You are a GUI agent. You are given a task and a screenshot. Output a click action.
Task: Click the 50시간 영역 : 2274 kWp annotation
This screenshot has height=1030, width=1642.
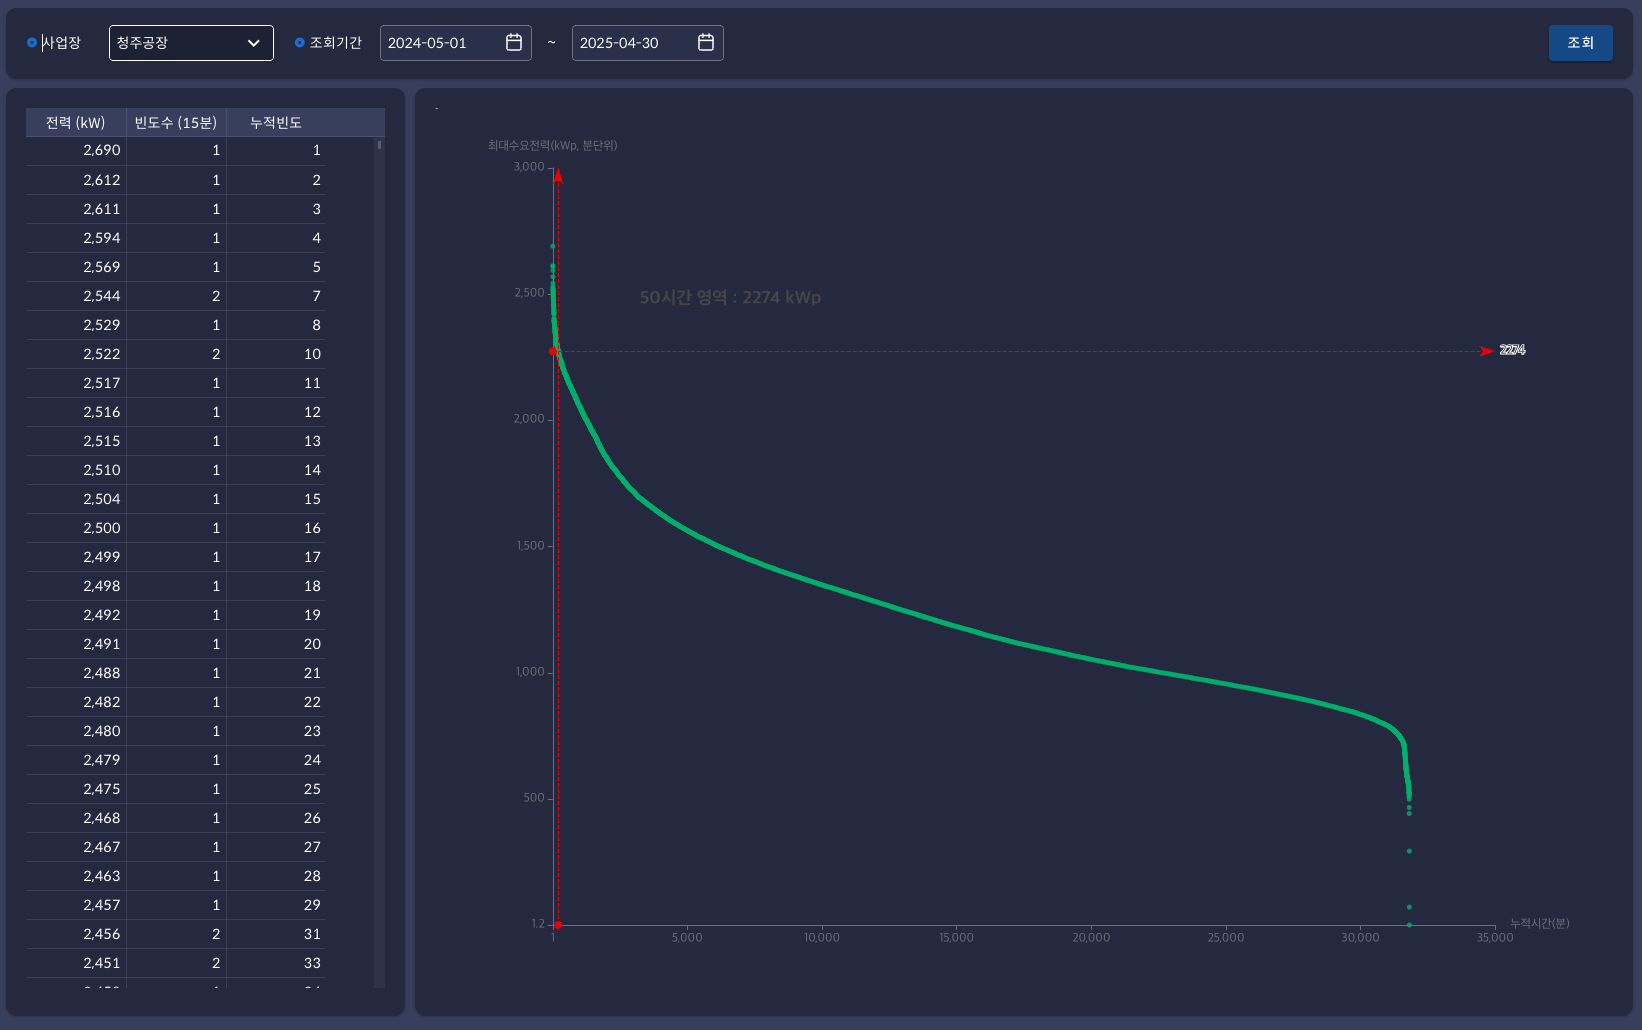[x=730, y=297]
